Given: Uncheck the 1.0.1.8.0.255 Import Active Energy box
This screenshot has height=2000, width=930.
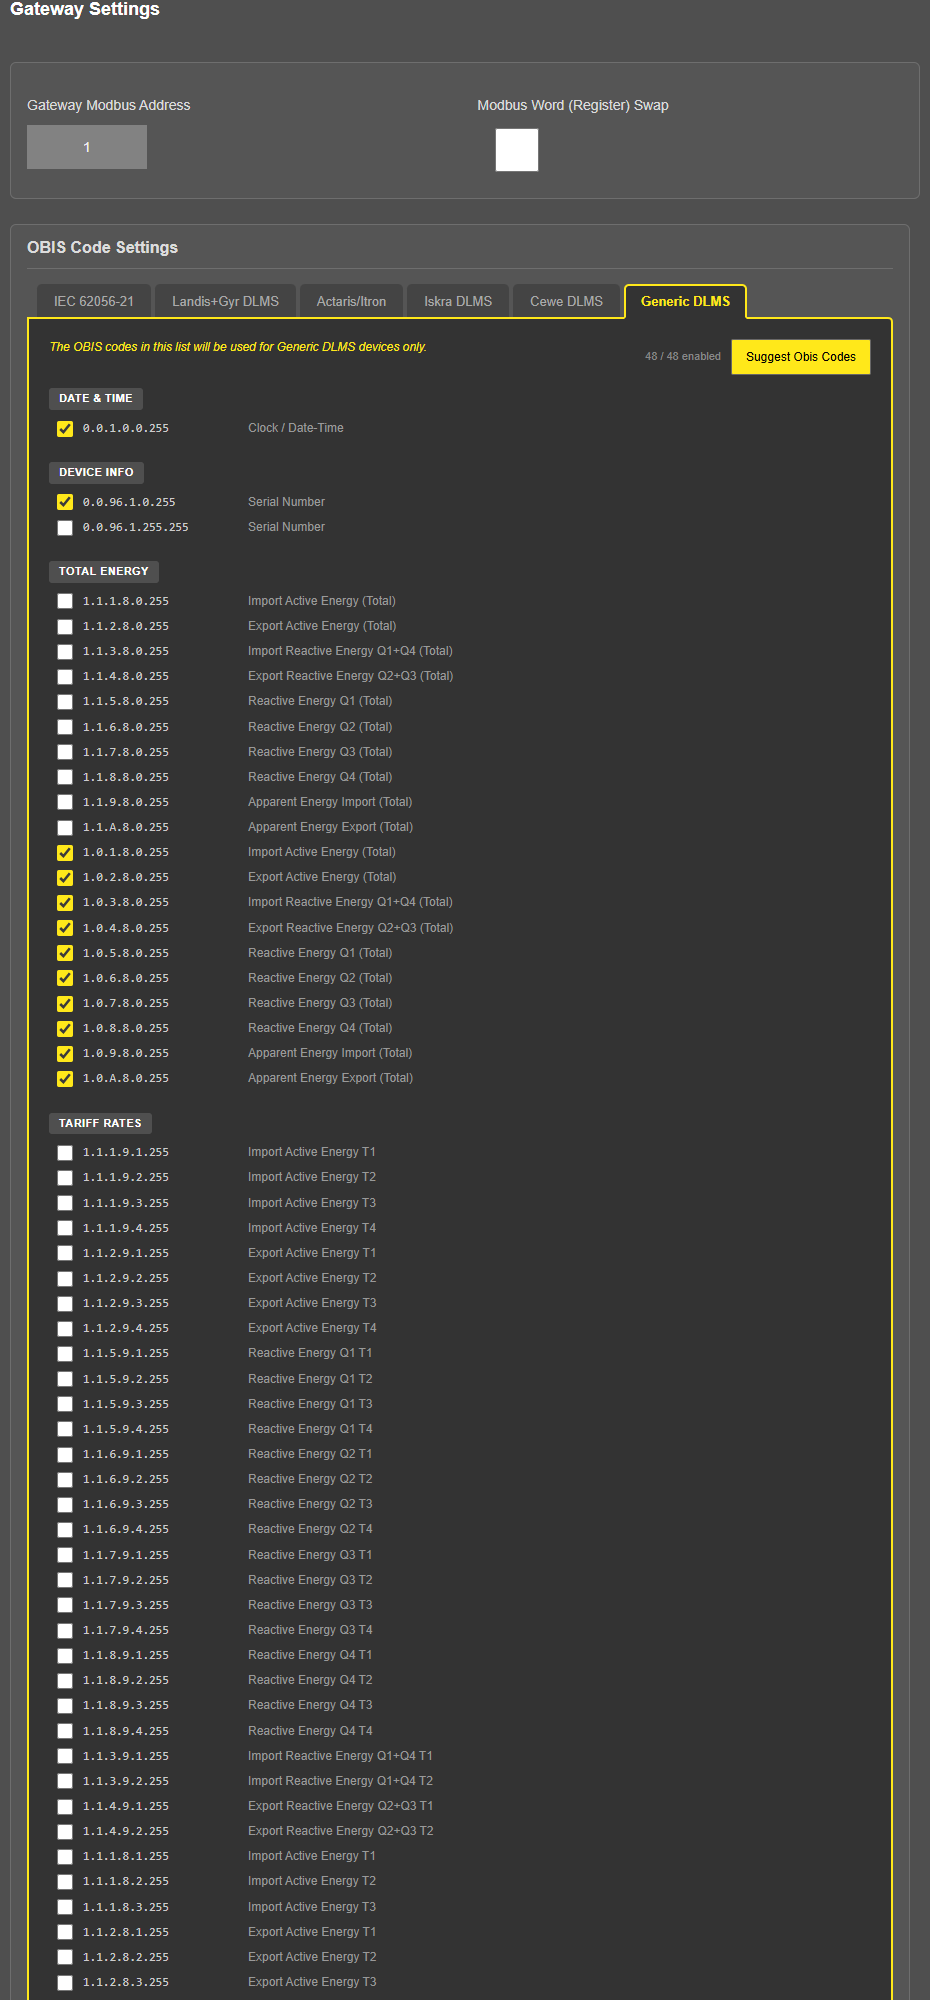Looking at the screenshot, I should (x=65, y=853).
